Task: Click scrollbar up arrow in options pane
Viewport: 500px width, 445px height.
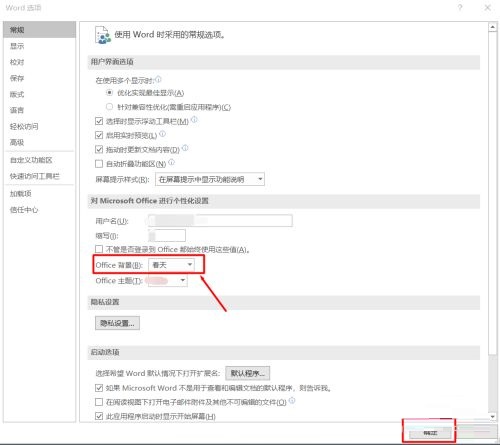Action: coord(493,27)
